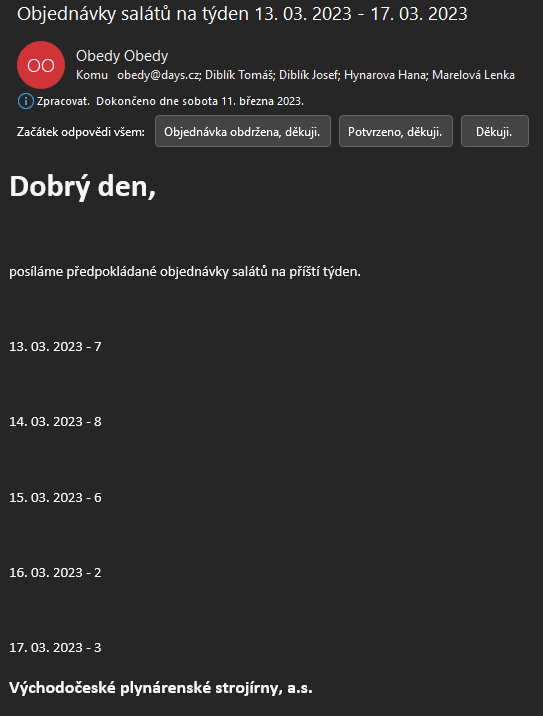Screen dimensions: 543x716
Task: Click the line '17. 03. 2023 - 3'
Action: click(55, 648)
